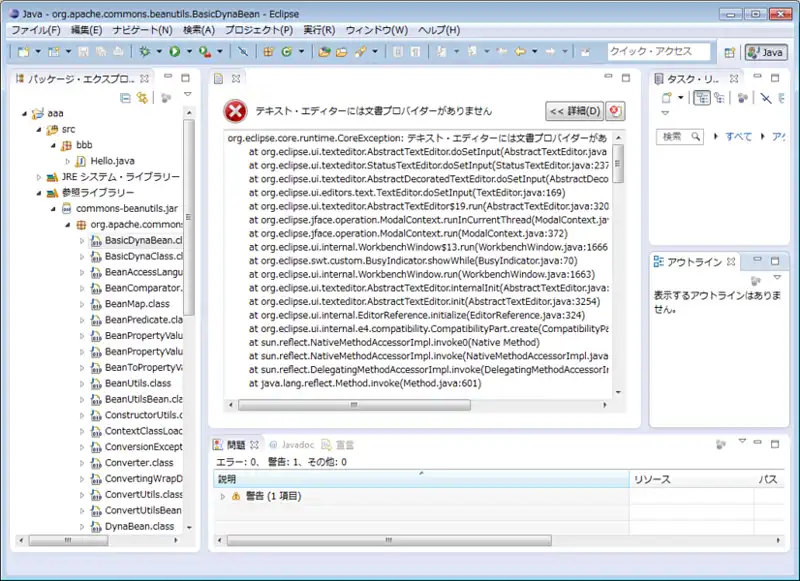
Task: Close the アウトライン view
Action: (731, 262)
